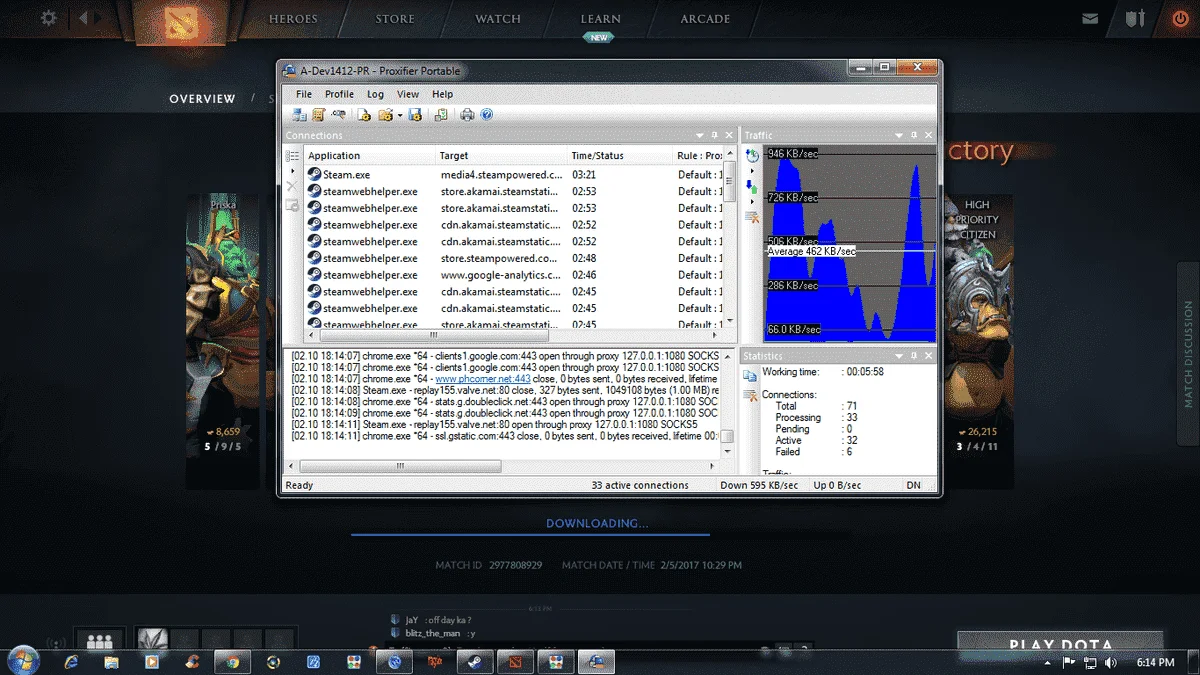Open the WATCH tab in Dota
This screenshot has height=675, width=1200.
(x=498, y=19)
